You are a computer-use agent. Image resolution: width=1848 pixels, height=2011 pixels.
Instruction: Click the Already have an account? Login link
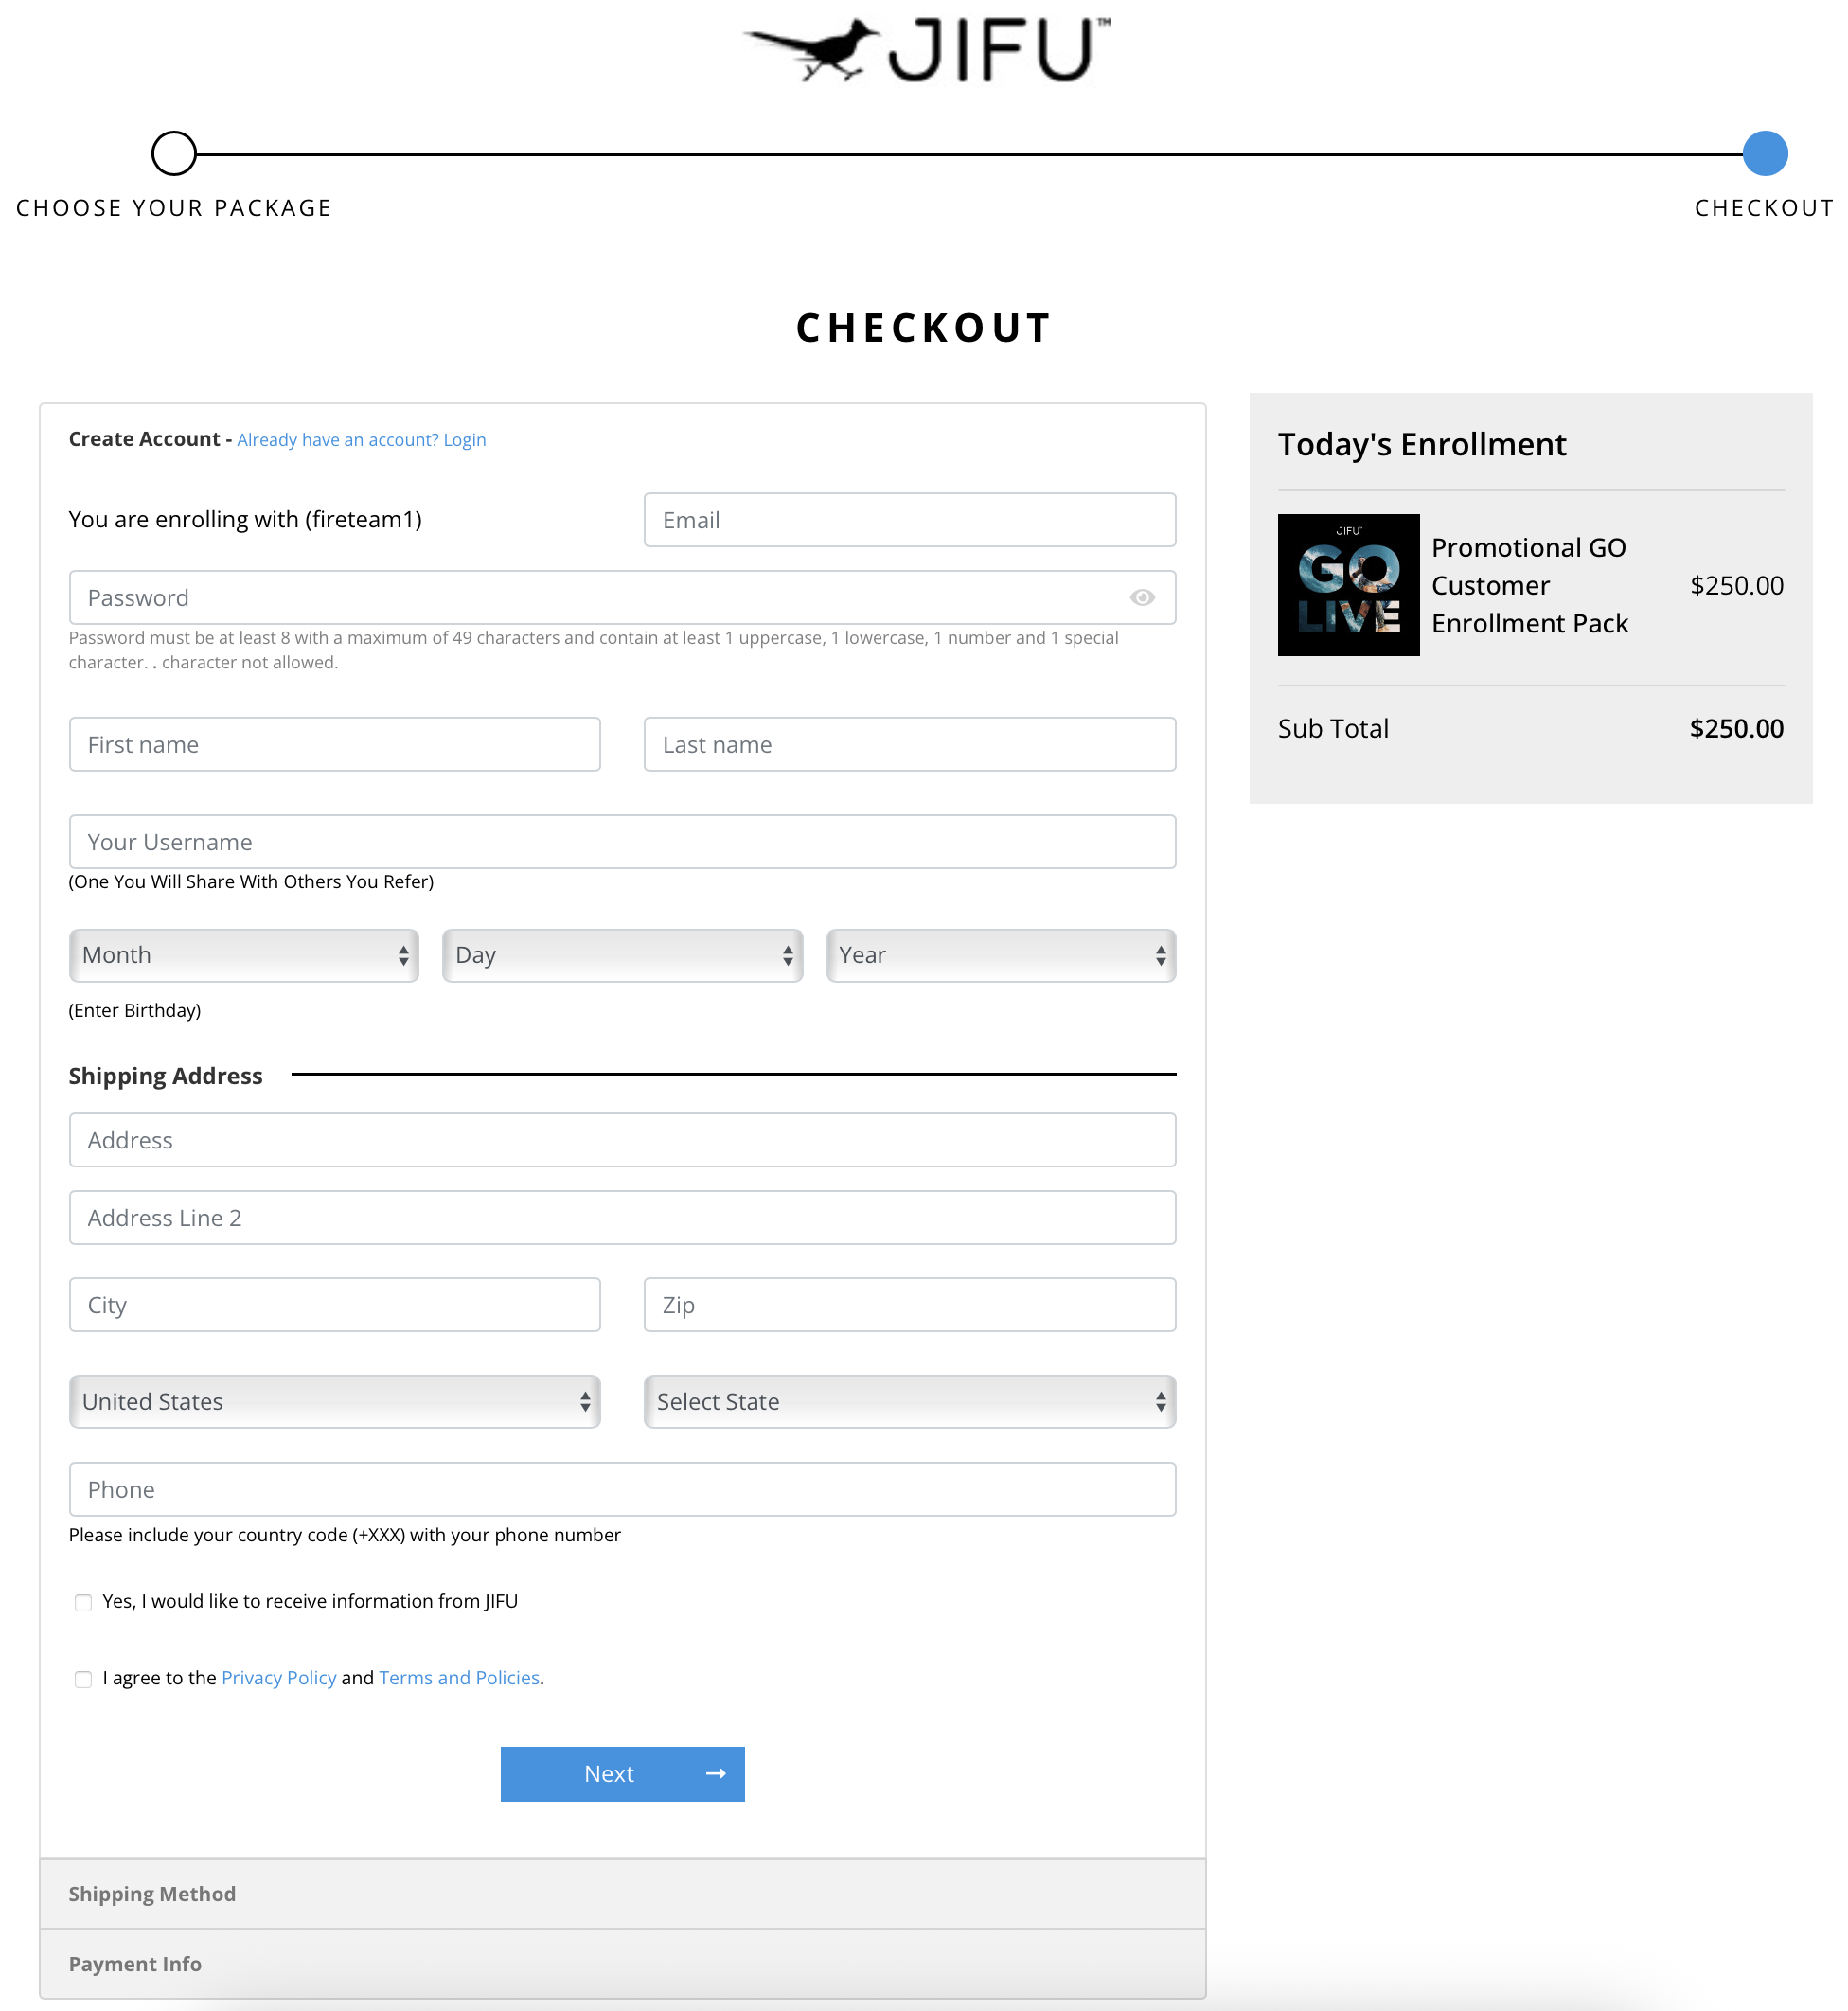point(361,440)
